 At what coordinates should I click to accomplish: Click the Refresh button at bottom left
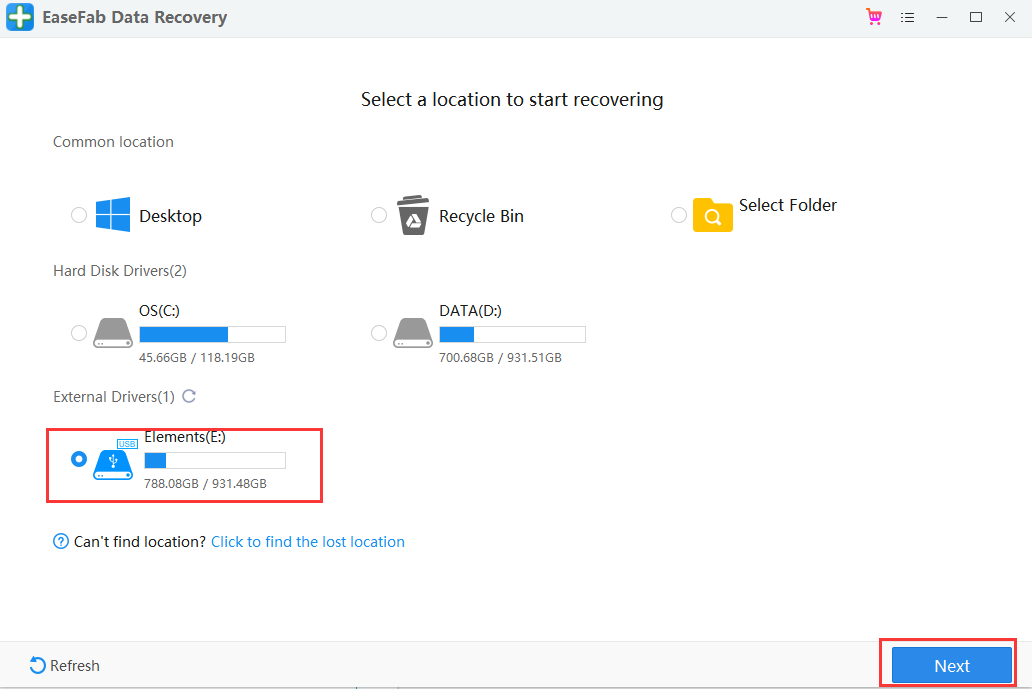65,666
